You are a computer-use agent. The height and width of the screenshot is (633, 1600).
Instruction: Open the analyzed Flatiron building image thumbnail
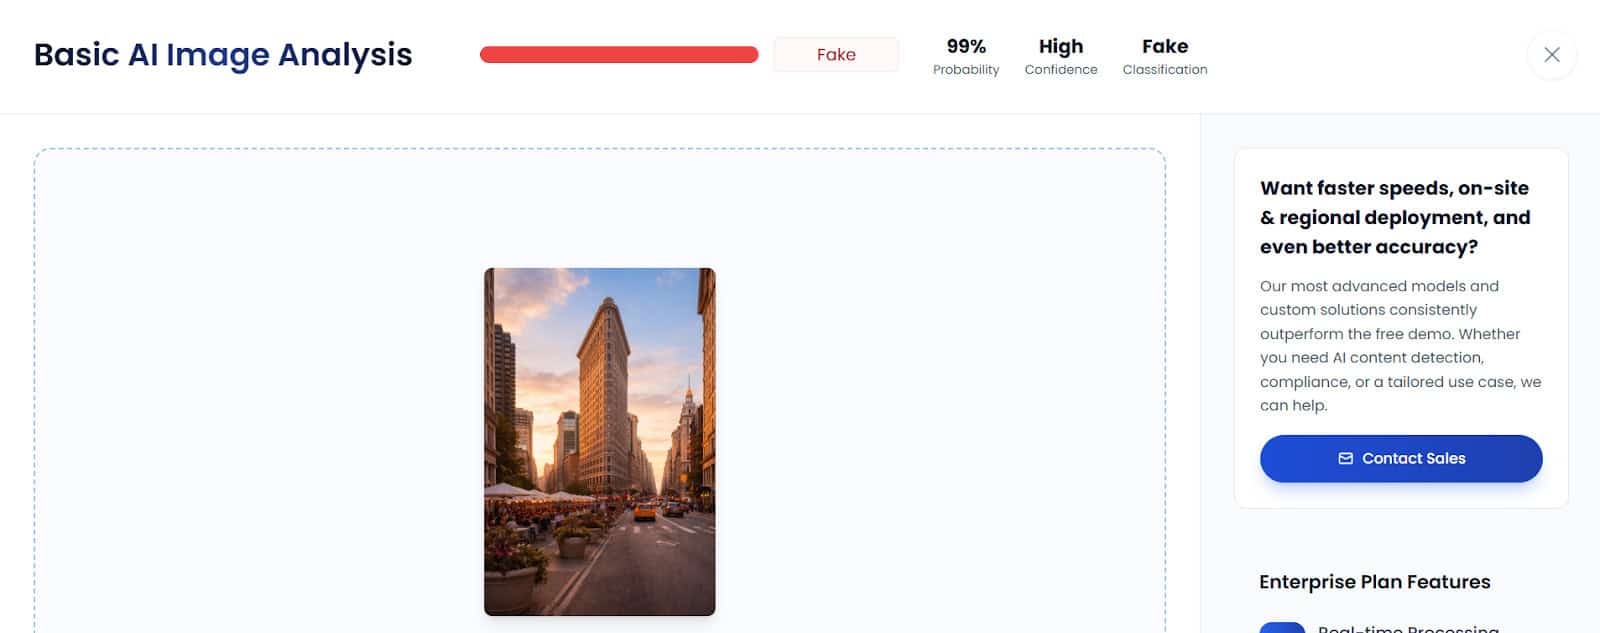pos(600,441)
